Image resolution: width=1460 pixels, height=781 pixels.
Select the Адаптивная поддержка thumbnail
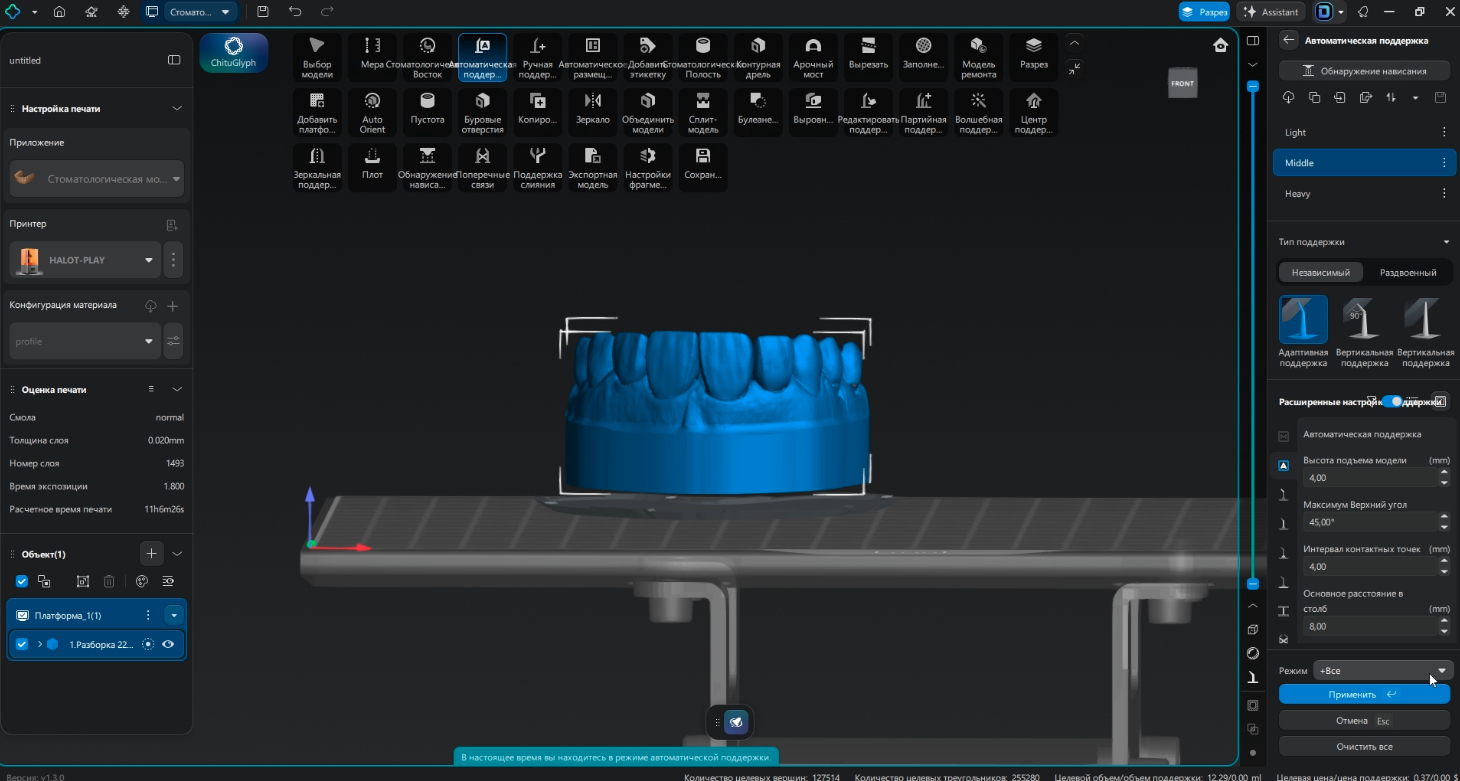click(1303, 319)
